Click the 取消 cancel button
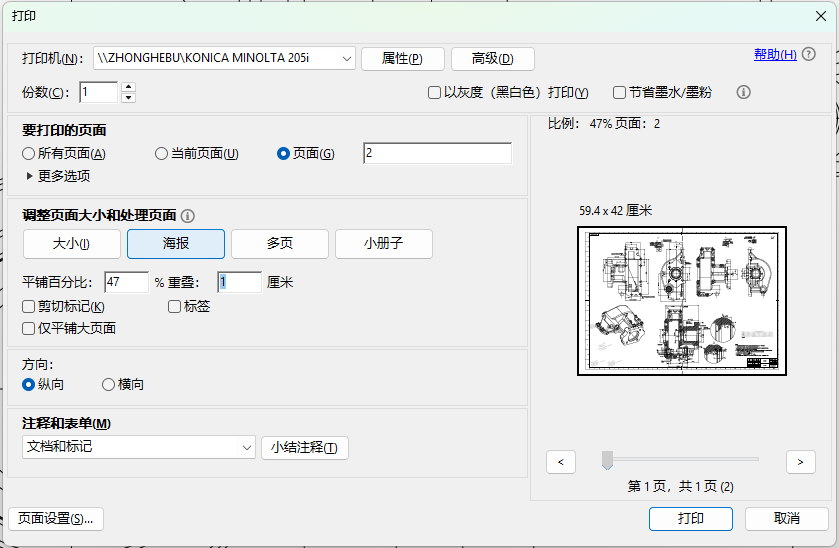839x548 pixels. (x=787, y=519)
